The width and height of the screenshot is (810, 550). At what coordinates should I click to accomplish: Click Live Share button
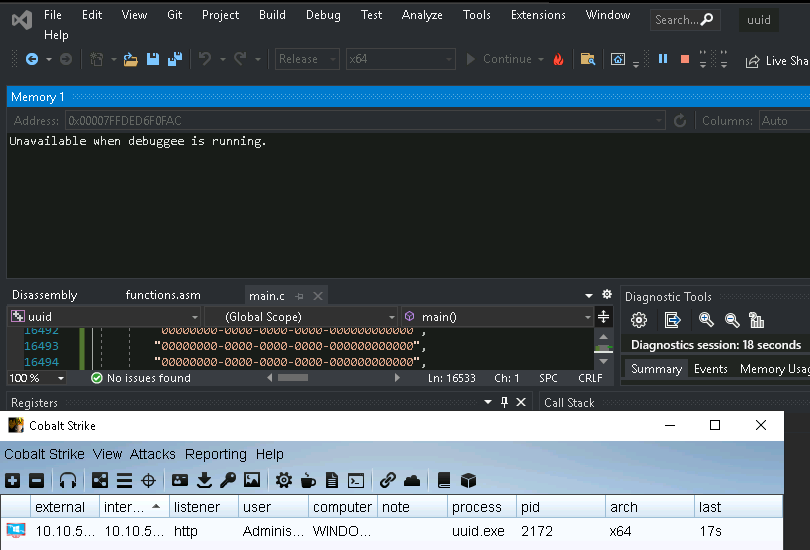777,61
